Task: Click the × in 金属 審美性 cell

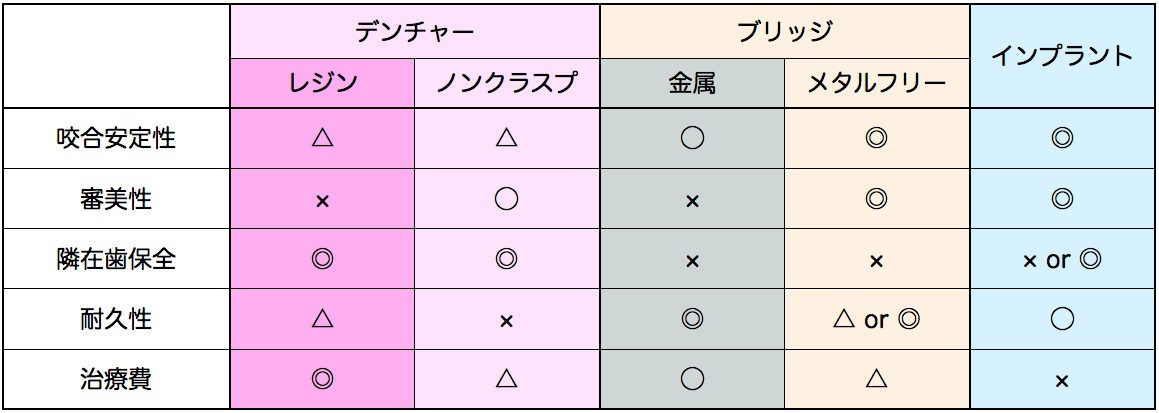Action: tap(692, 200)
